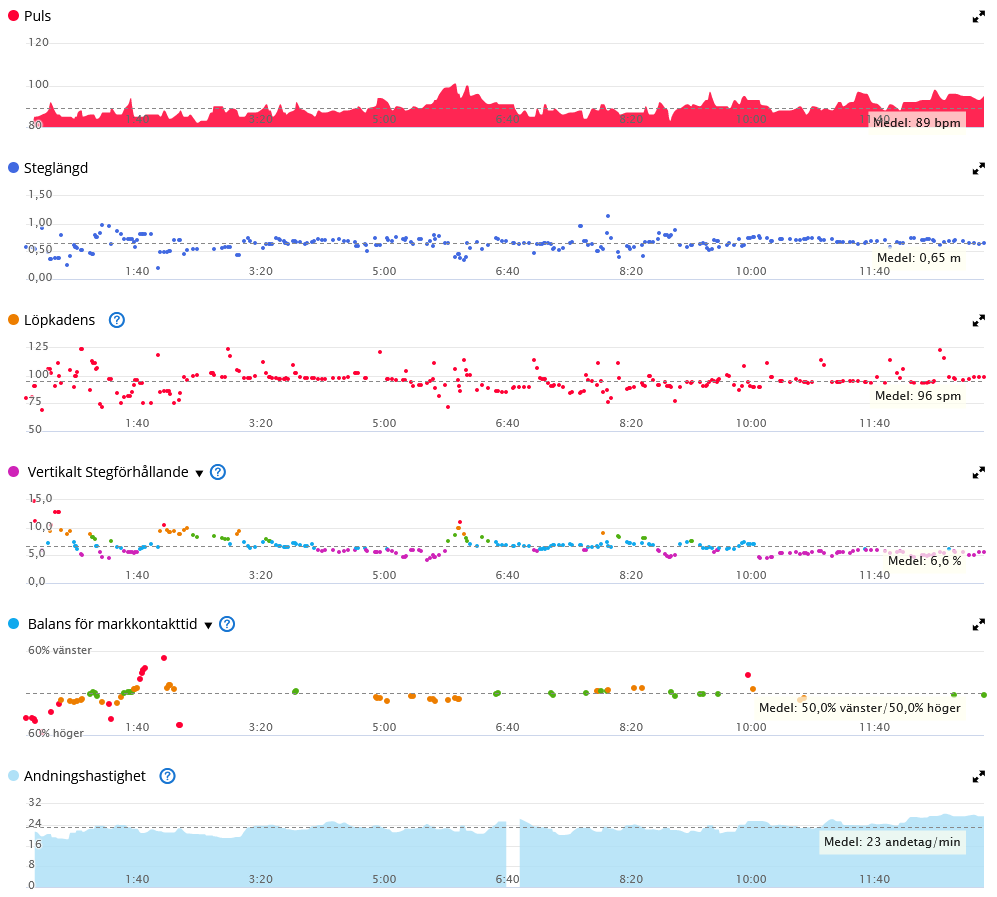Viewport: 997px width, 897px height.
Task: Open help for Balans för markkontakttid
Action: (x=227, y=624)
